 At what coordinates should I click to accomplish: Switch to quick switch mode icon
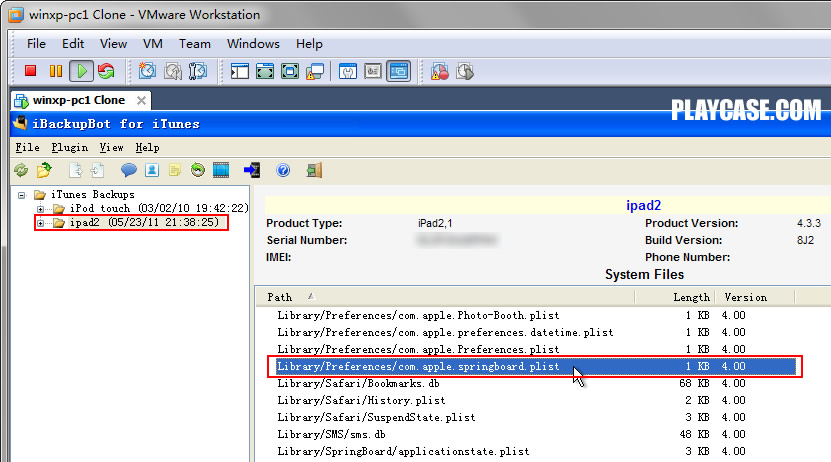click(264, 71)
